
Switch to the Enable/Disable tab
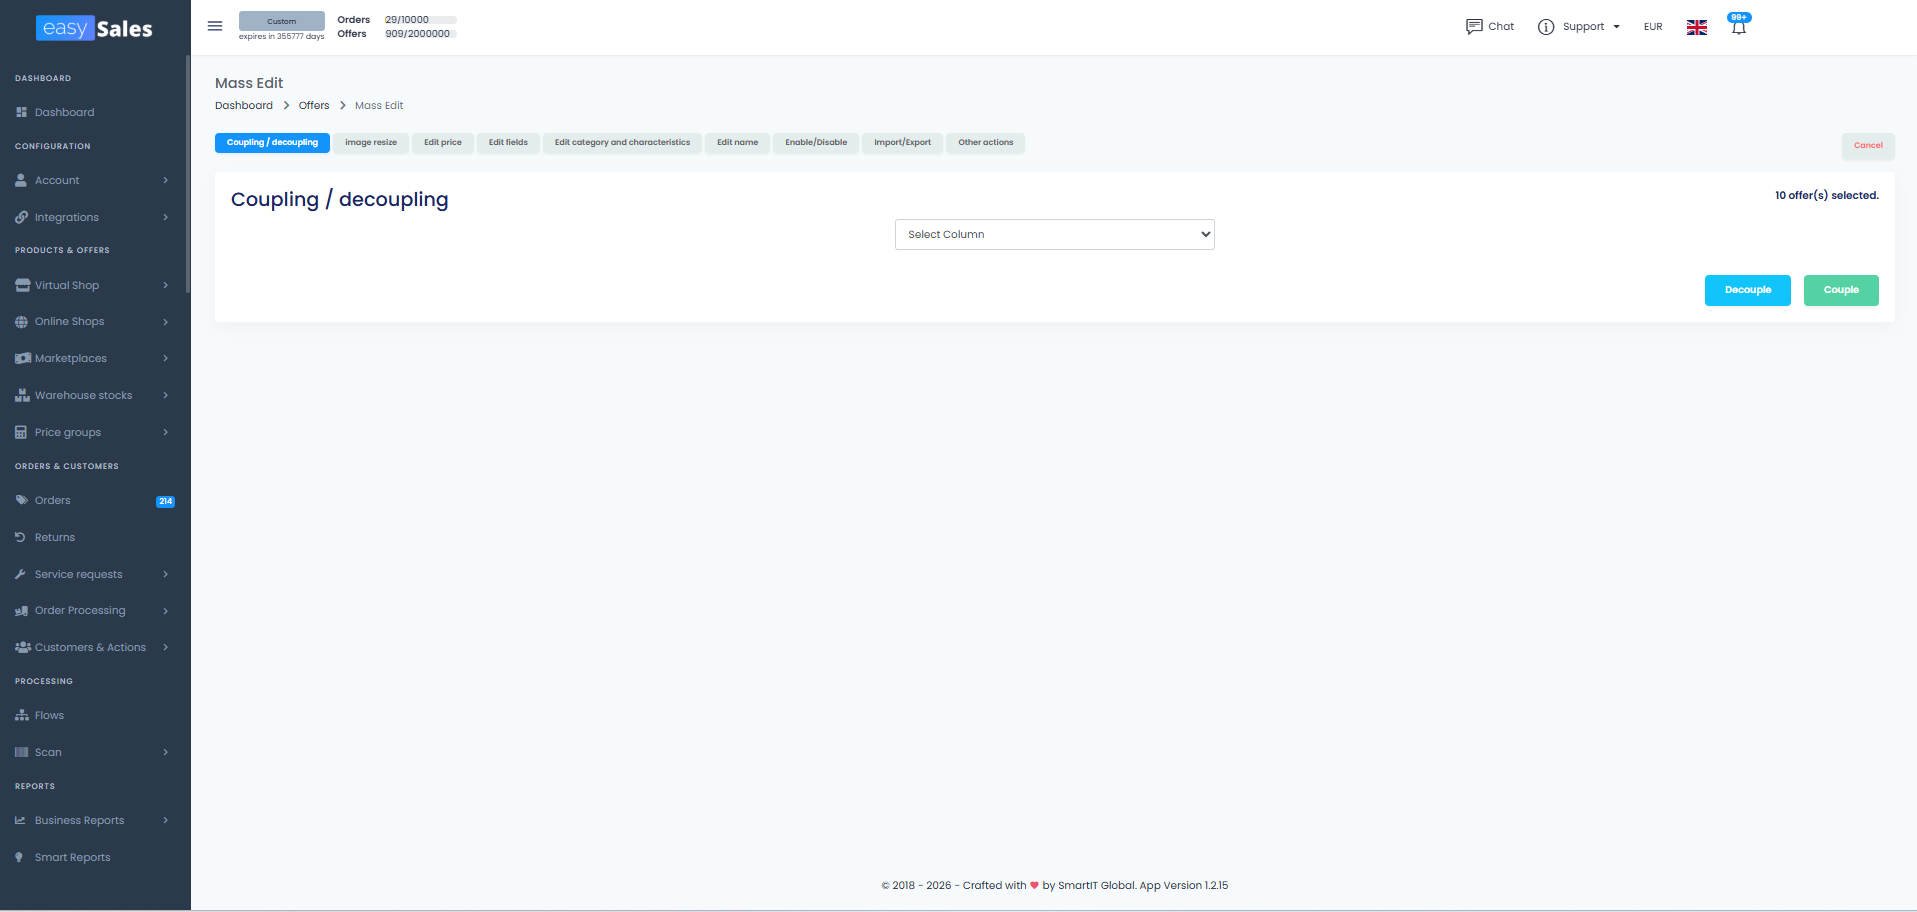point(816,143)
